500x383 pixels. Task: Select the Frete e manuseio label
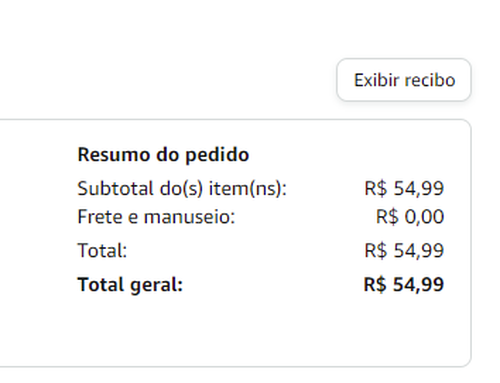tap(156, 217)
